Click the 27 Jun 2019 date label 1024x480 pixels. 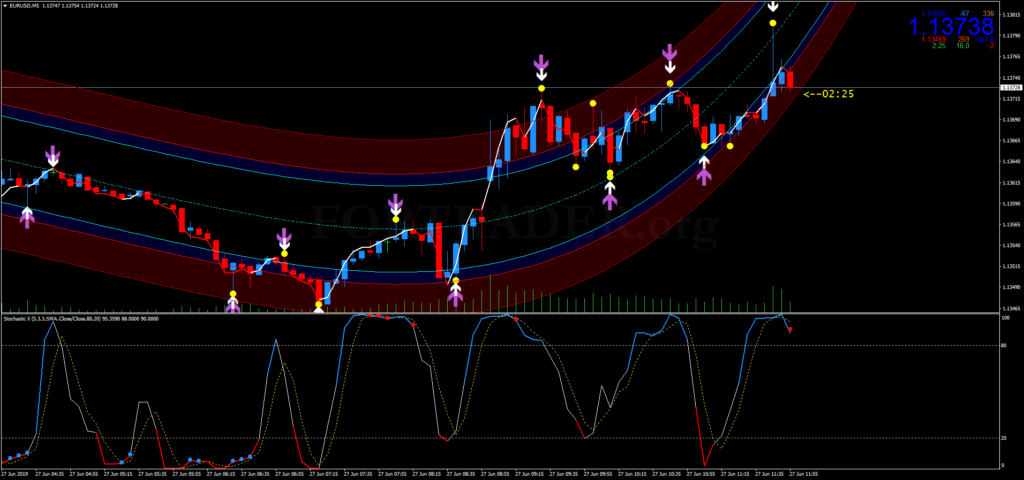click(12, 473)
